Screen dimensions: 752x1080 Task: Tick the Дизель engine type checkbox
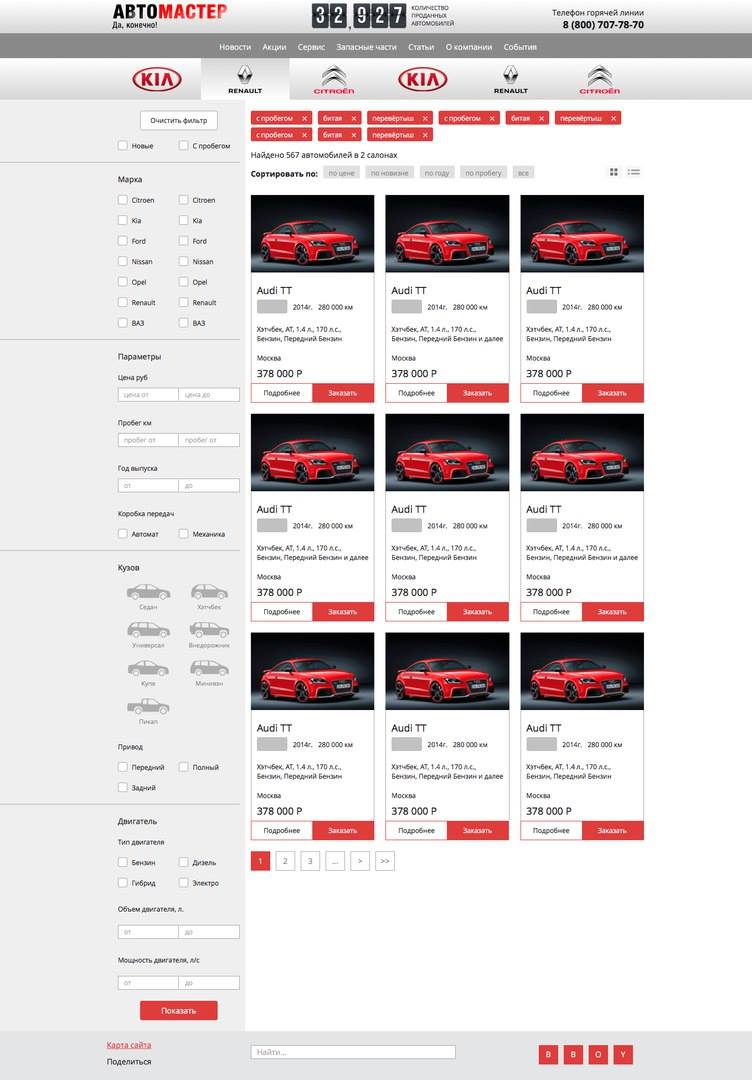pyautogui.click(x=183, y=862)
